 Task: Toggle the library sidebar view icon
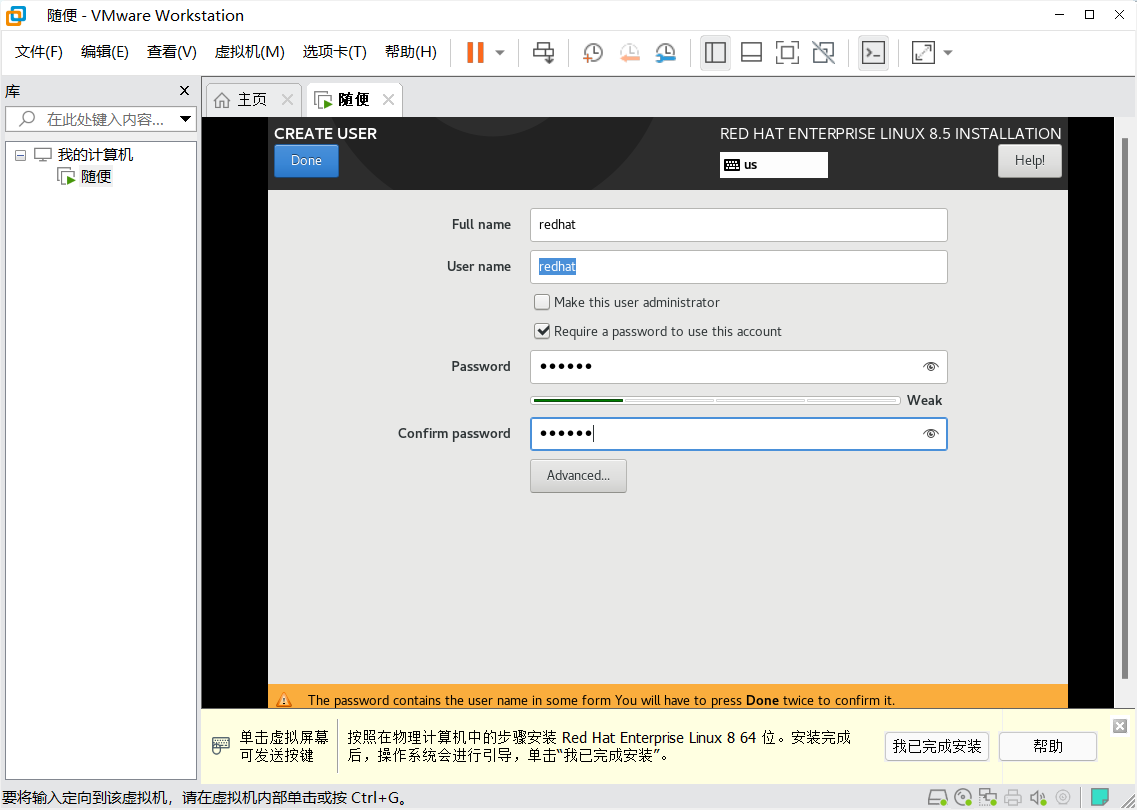pos(715,52)
